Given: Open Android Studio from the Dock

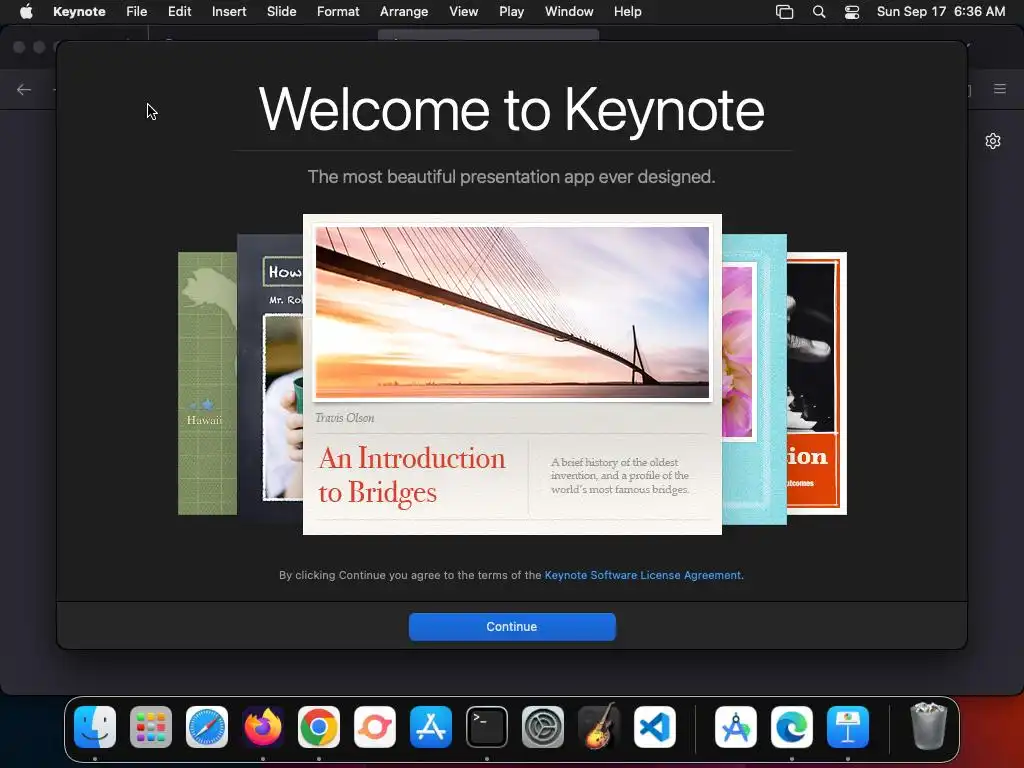Looking at the screenshot, I should [x=736, y=727].
